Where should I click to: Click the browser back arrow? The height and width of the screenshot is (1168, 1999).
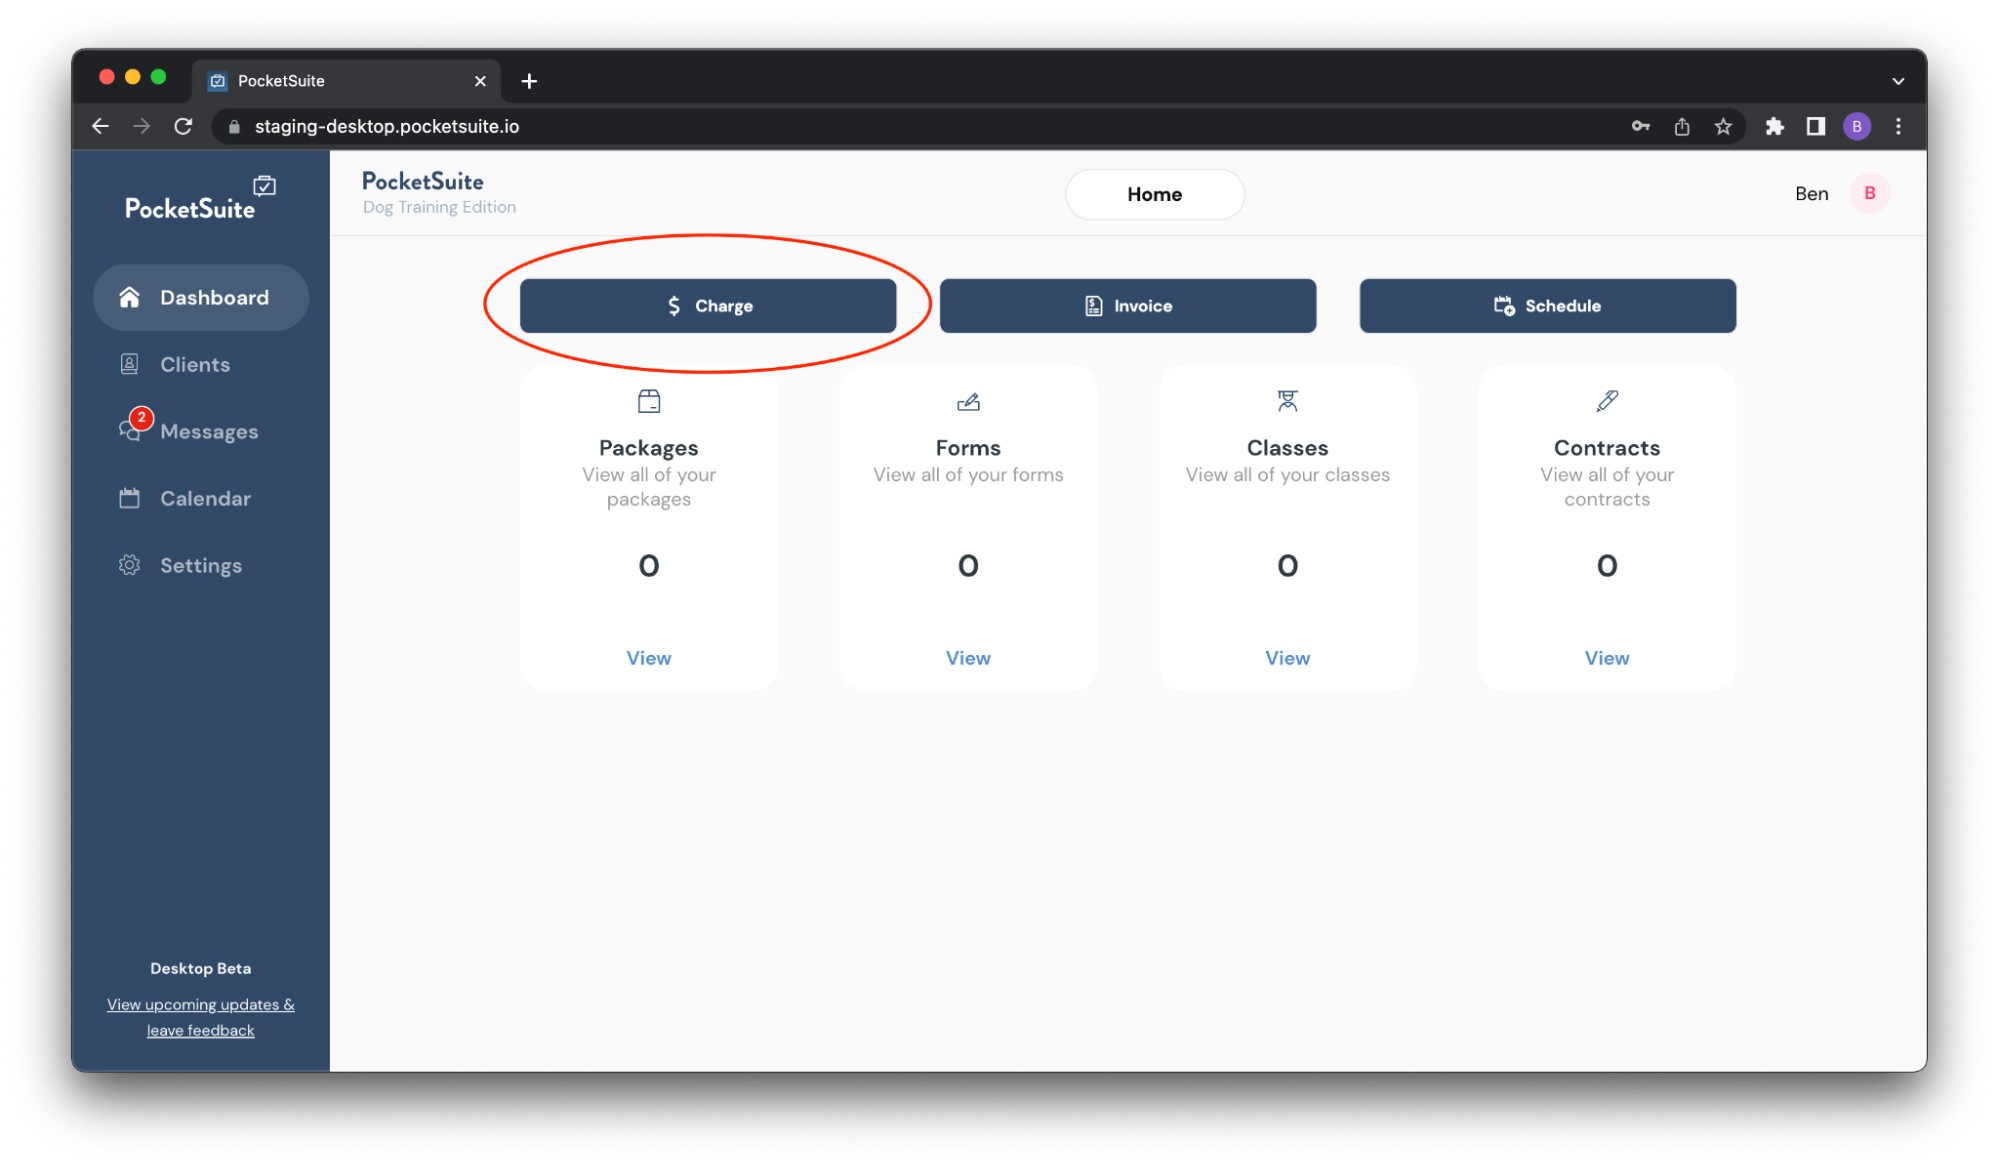coord(100,126)
